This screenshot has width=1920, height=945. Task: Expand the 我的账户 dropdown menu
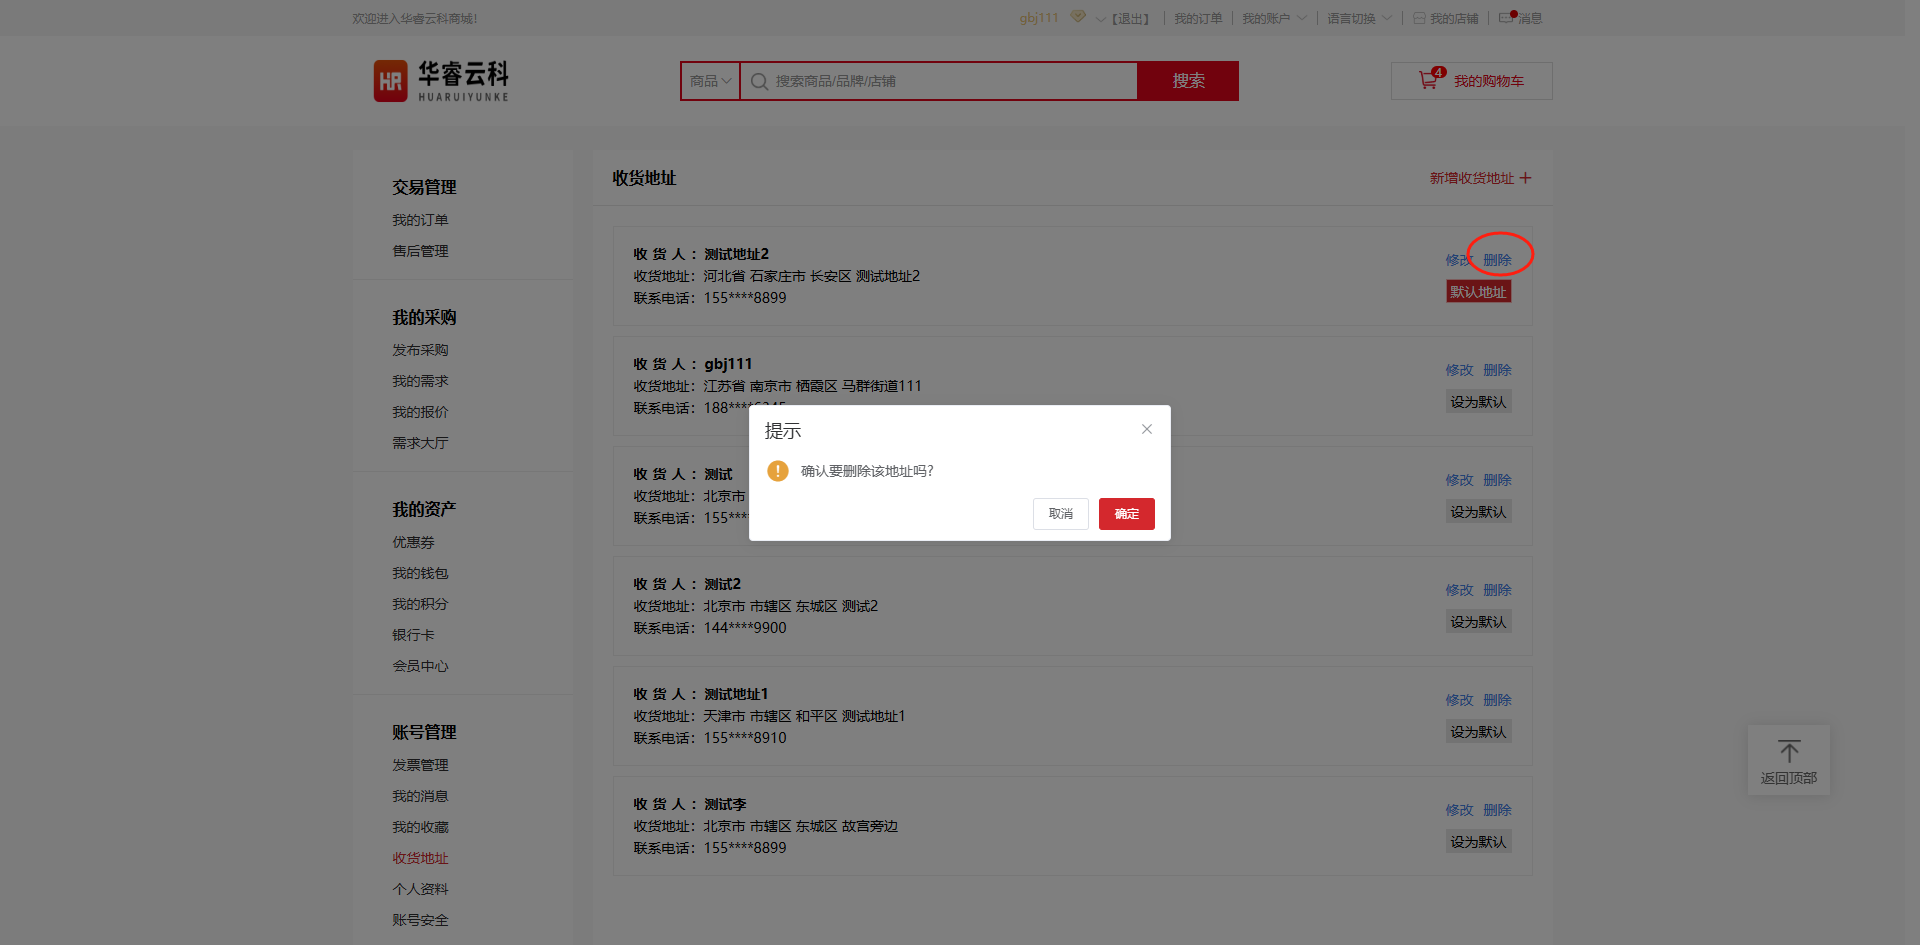1274,18
